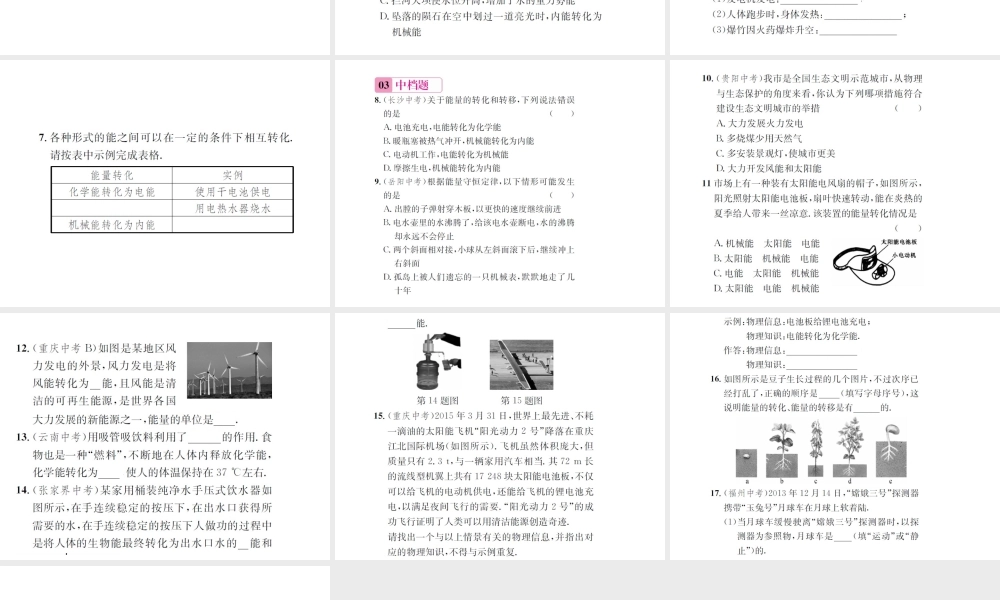Viewport: 1000px width, 600px height.
Task: Select option "B. 太阳能 机械能 电能"
Action: pyautogui.click(x=766, y=258)
